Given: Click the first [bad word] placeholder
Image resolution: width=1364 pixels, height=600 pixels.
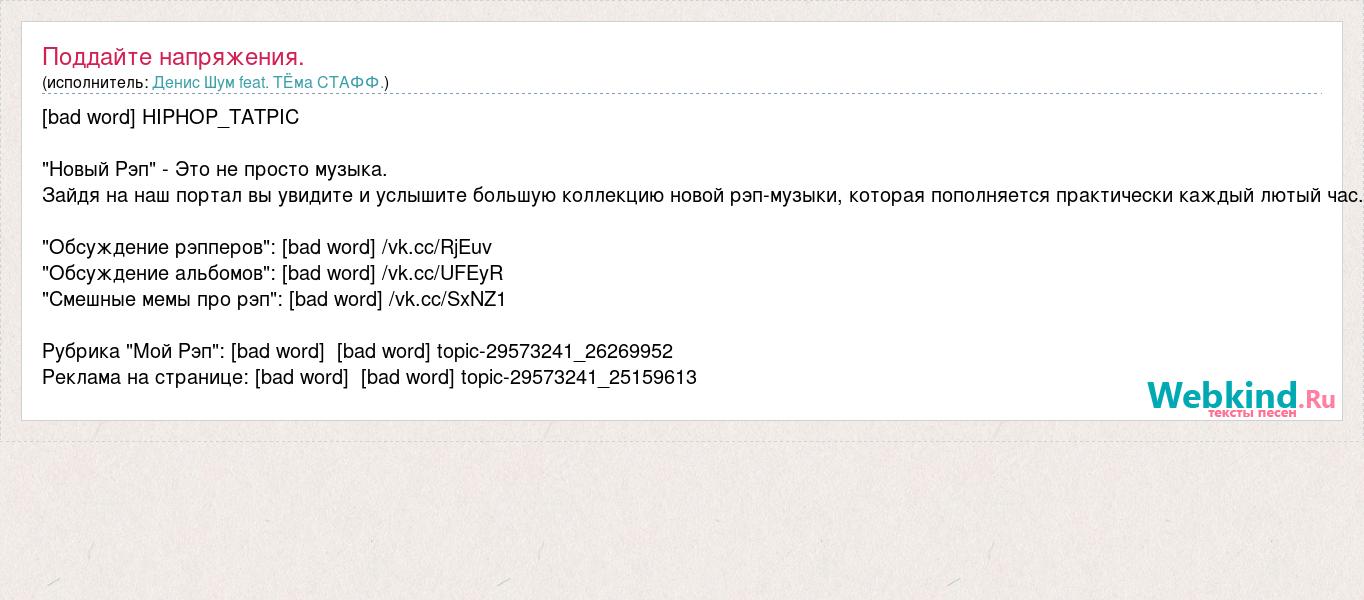Looking at the screenshot, I should 89,117.
